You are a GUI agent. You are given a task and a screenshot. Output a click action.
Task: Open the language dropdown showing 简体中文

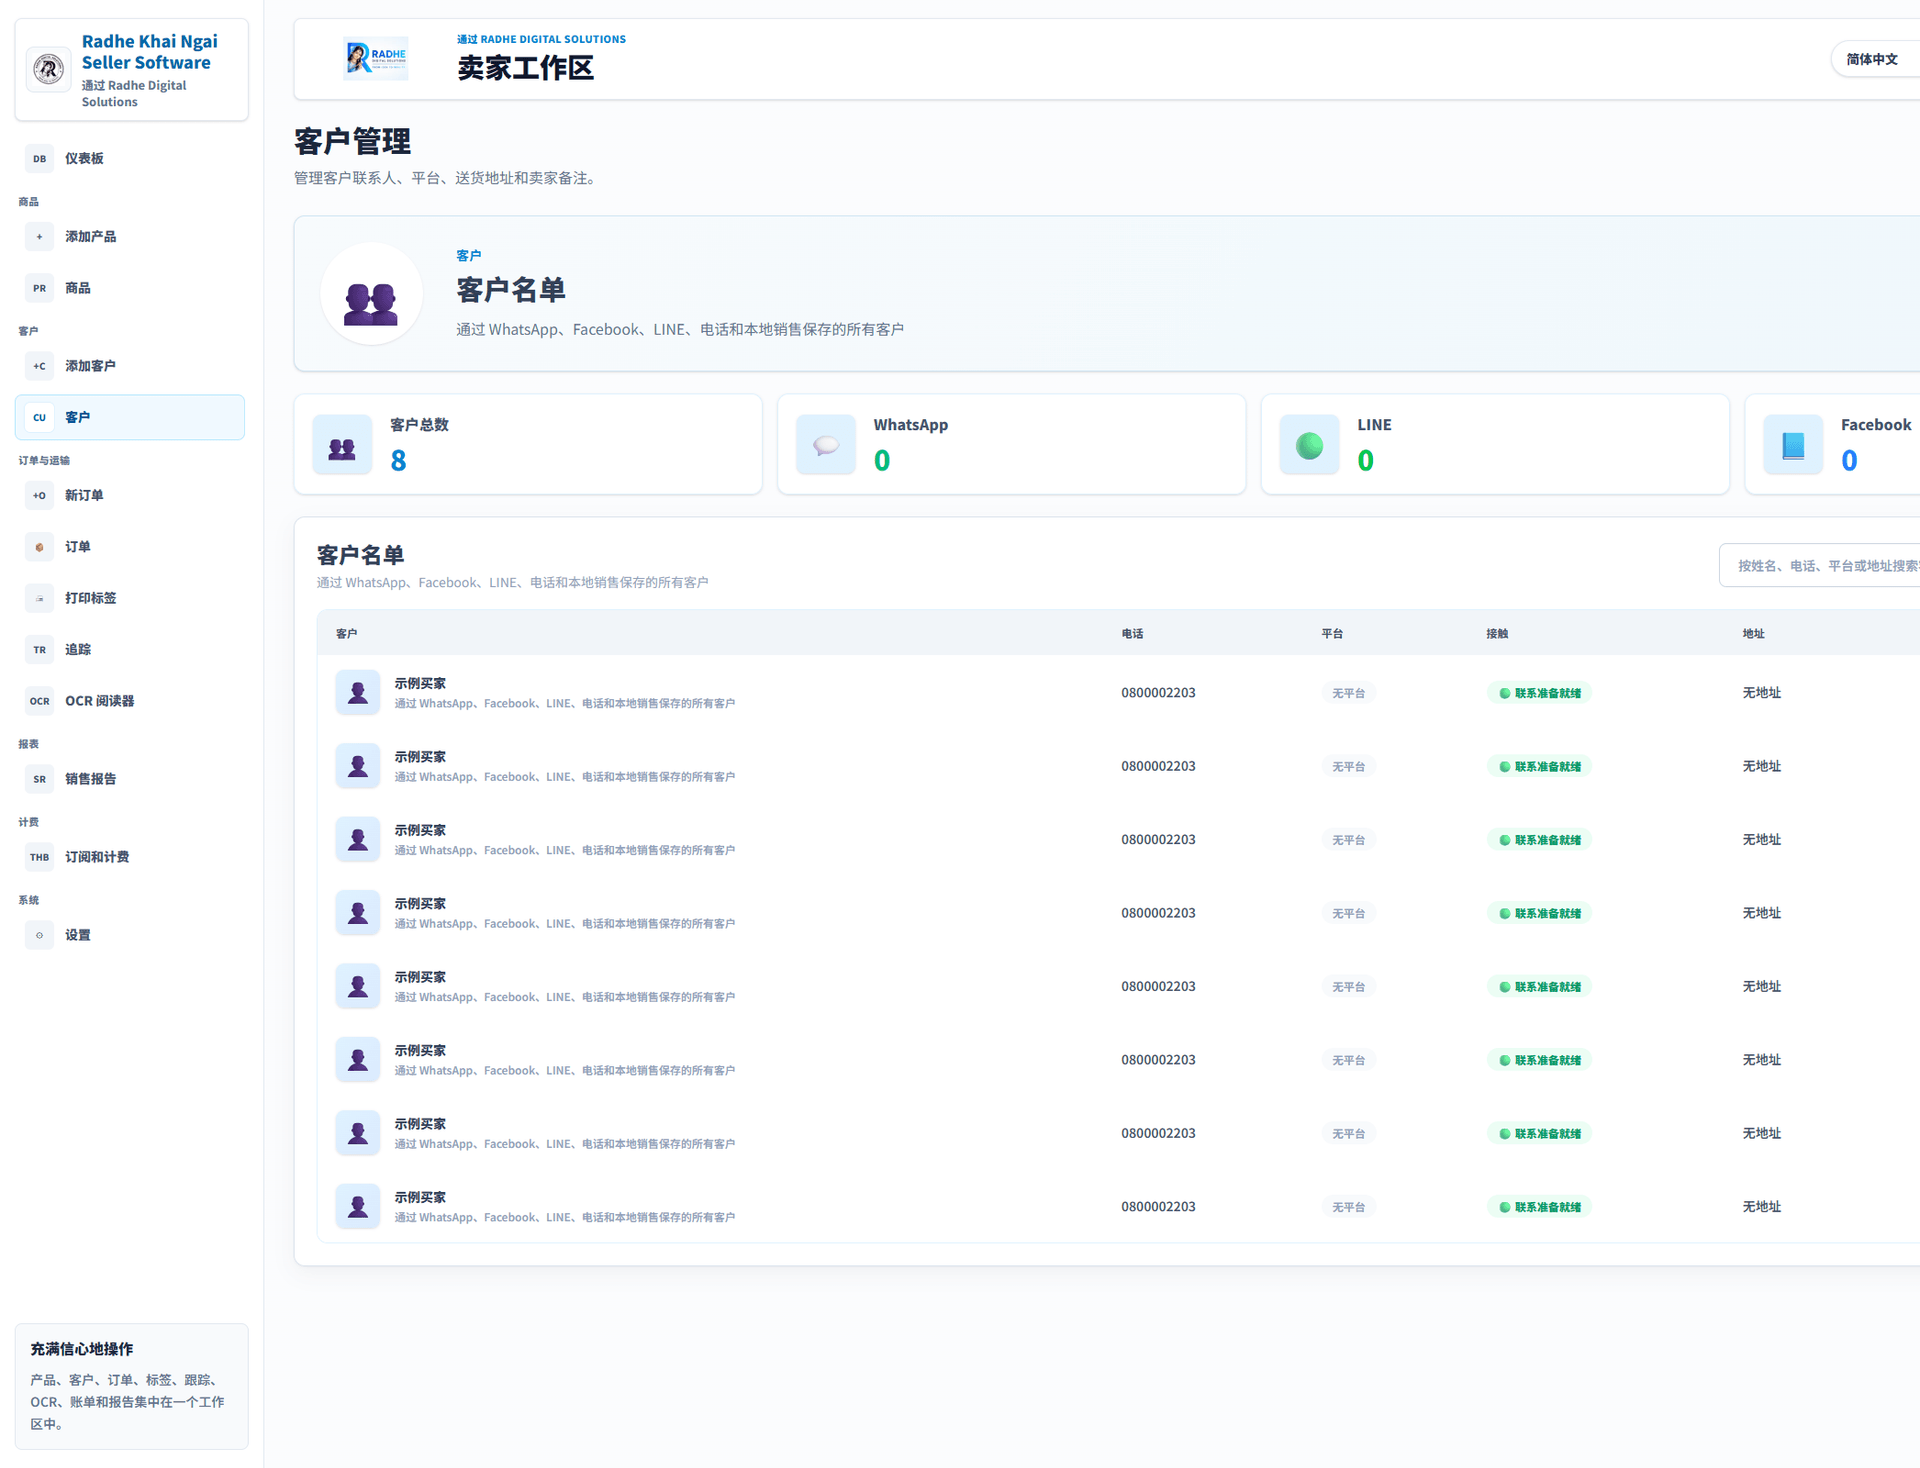pos(1874,59)
